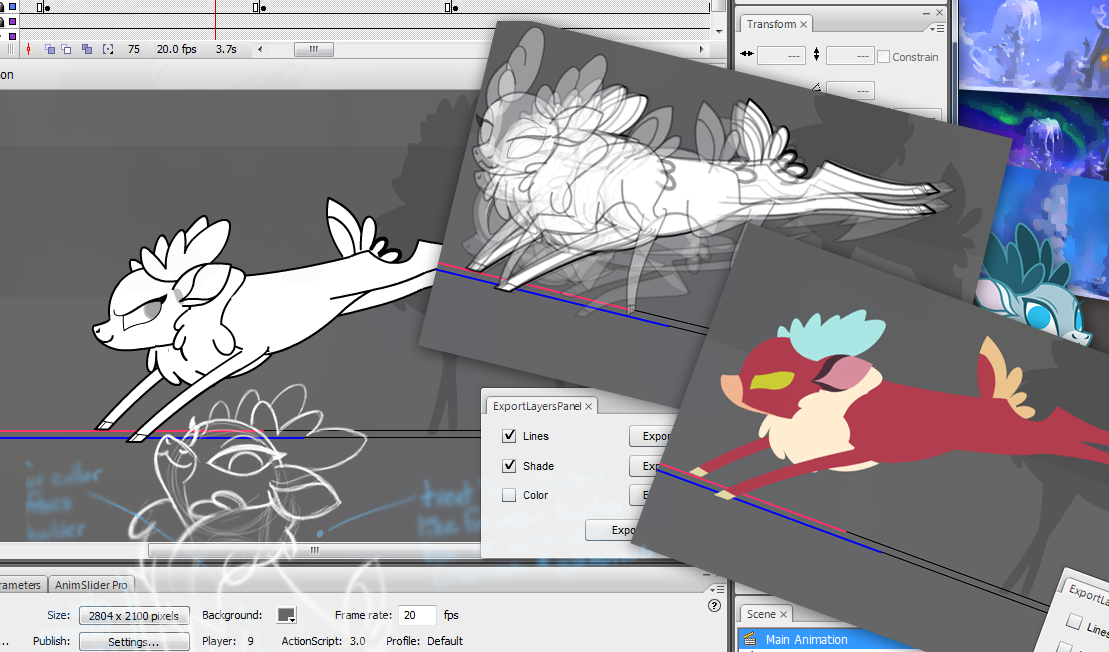Click the second layer's purple outline square
This screenshot has width=1109, height=652.
12,22
